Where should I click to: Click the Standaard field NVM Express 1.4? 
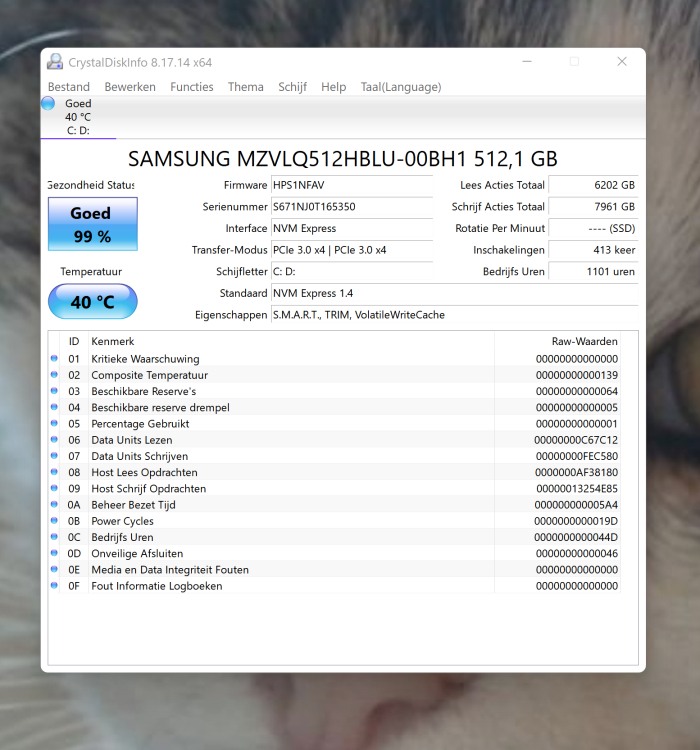(455, 293)
